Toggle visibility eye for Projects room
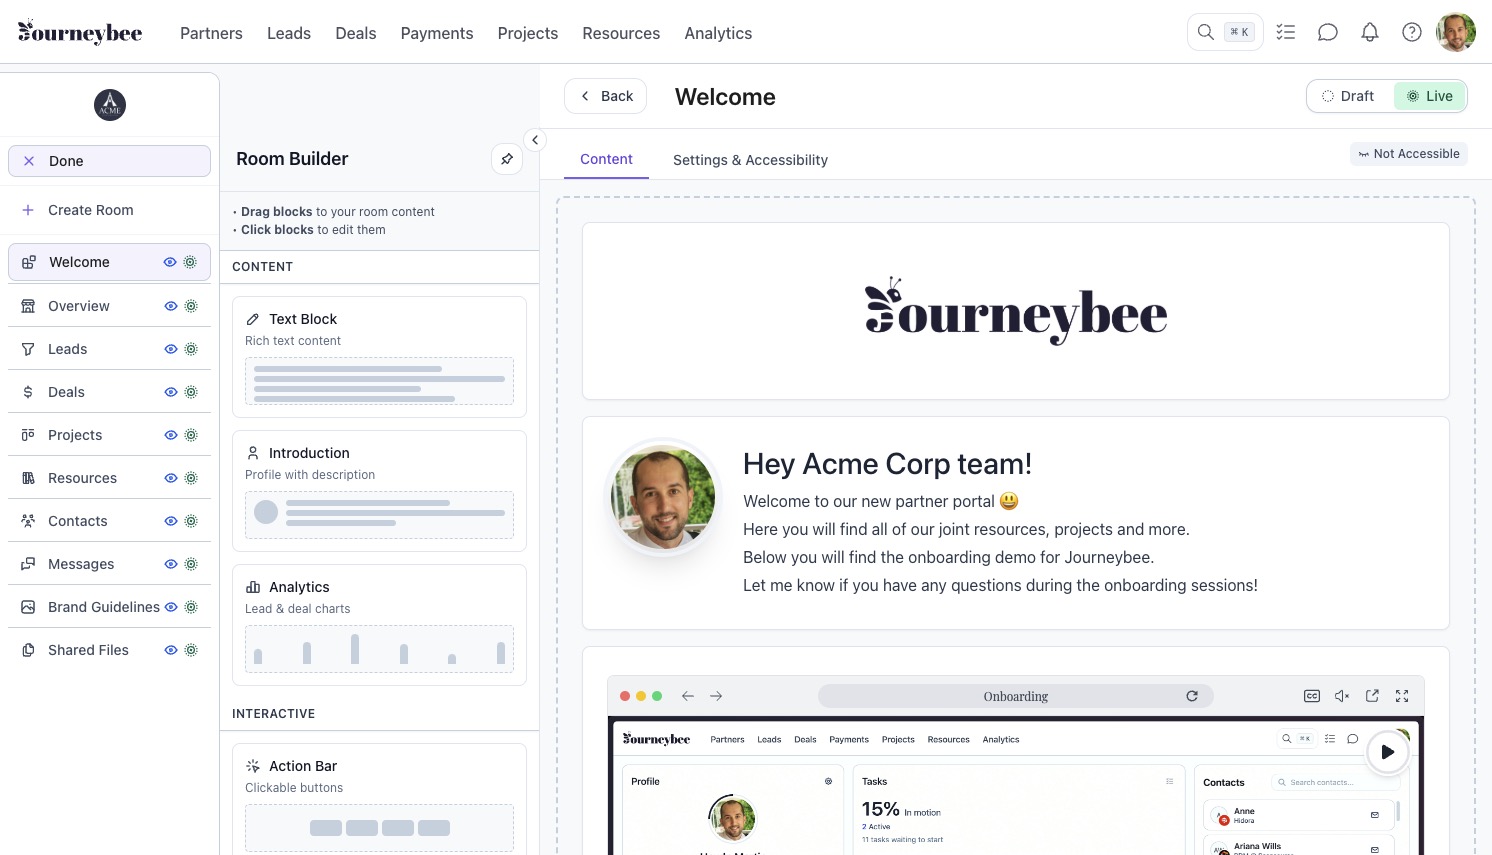 click(x=171, y=435)
